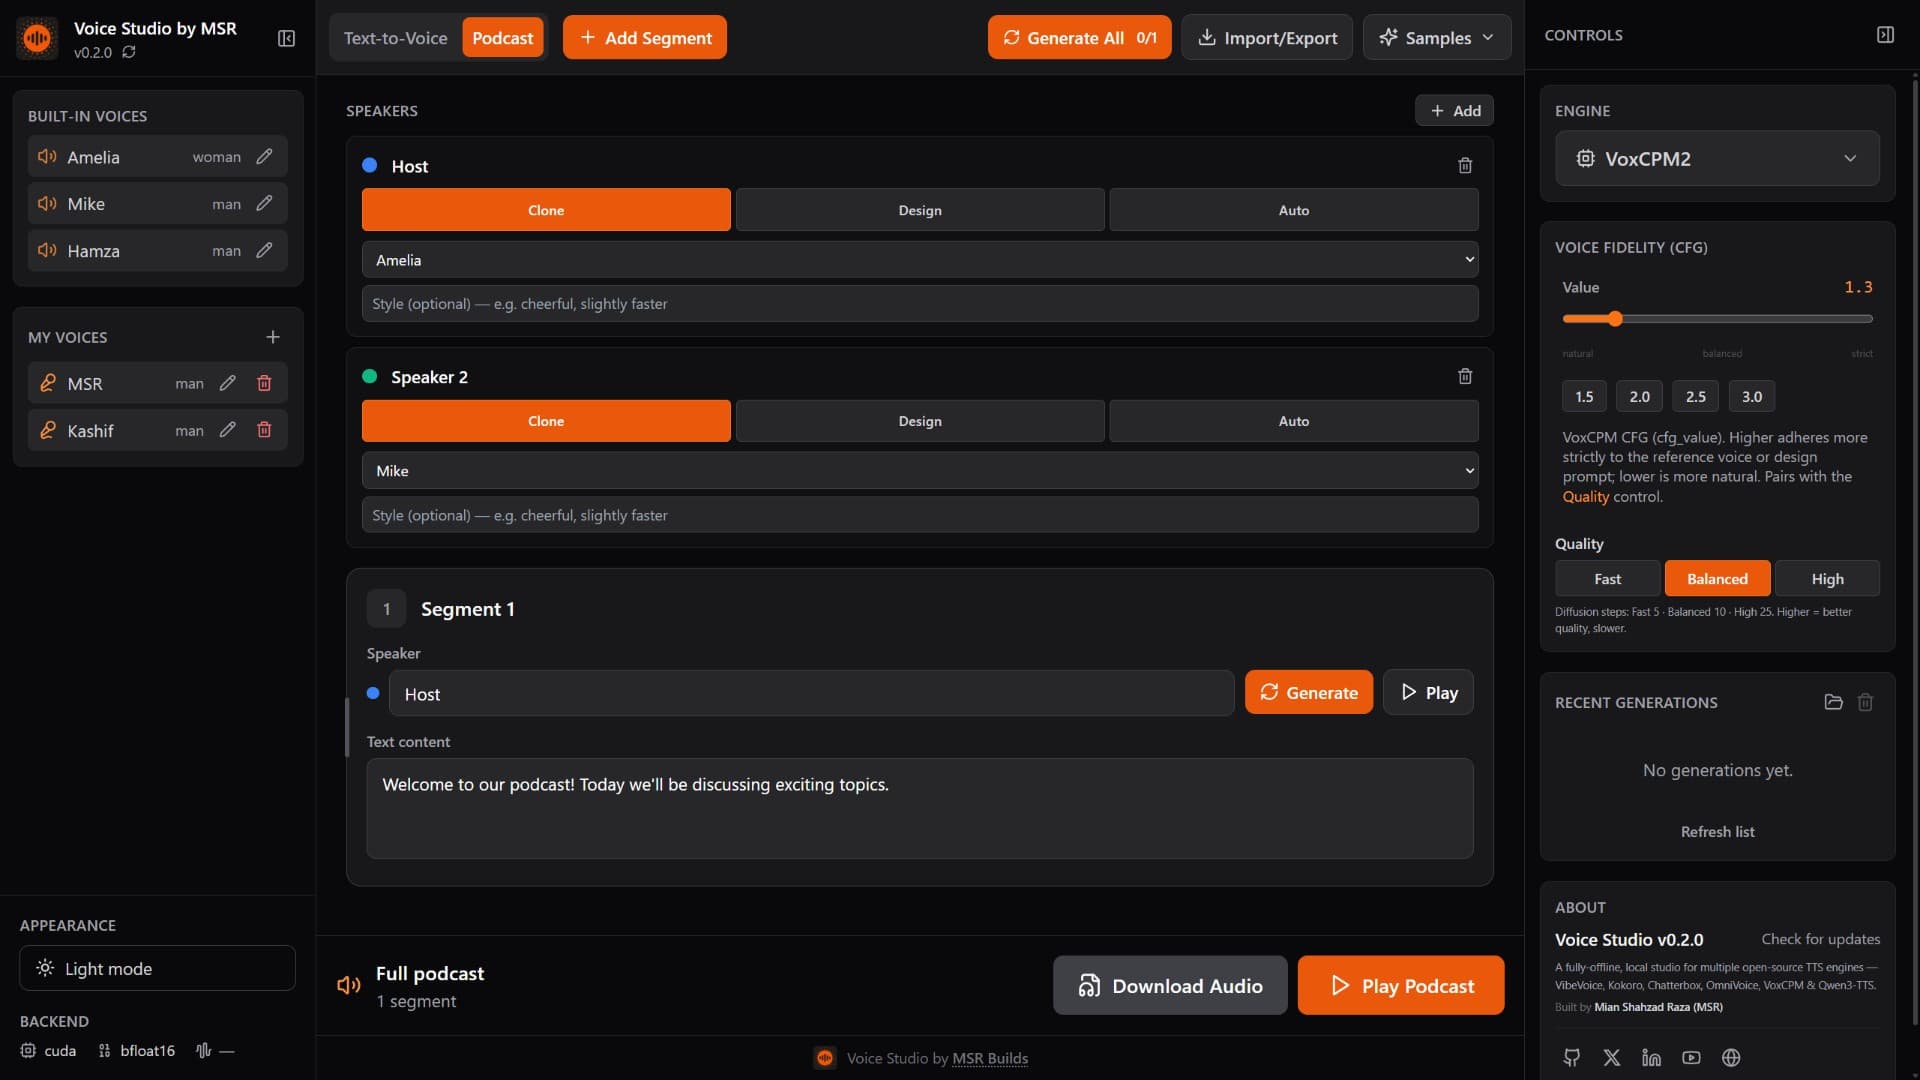The image size is (1920, 1080).
Task: Set Speaker 2 voice mode to Auto
Action: [x=1294, y=421]
